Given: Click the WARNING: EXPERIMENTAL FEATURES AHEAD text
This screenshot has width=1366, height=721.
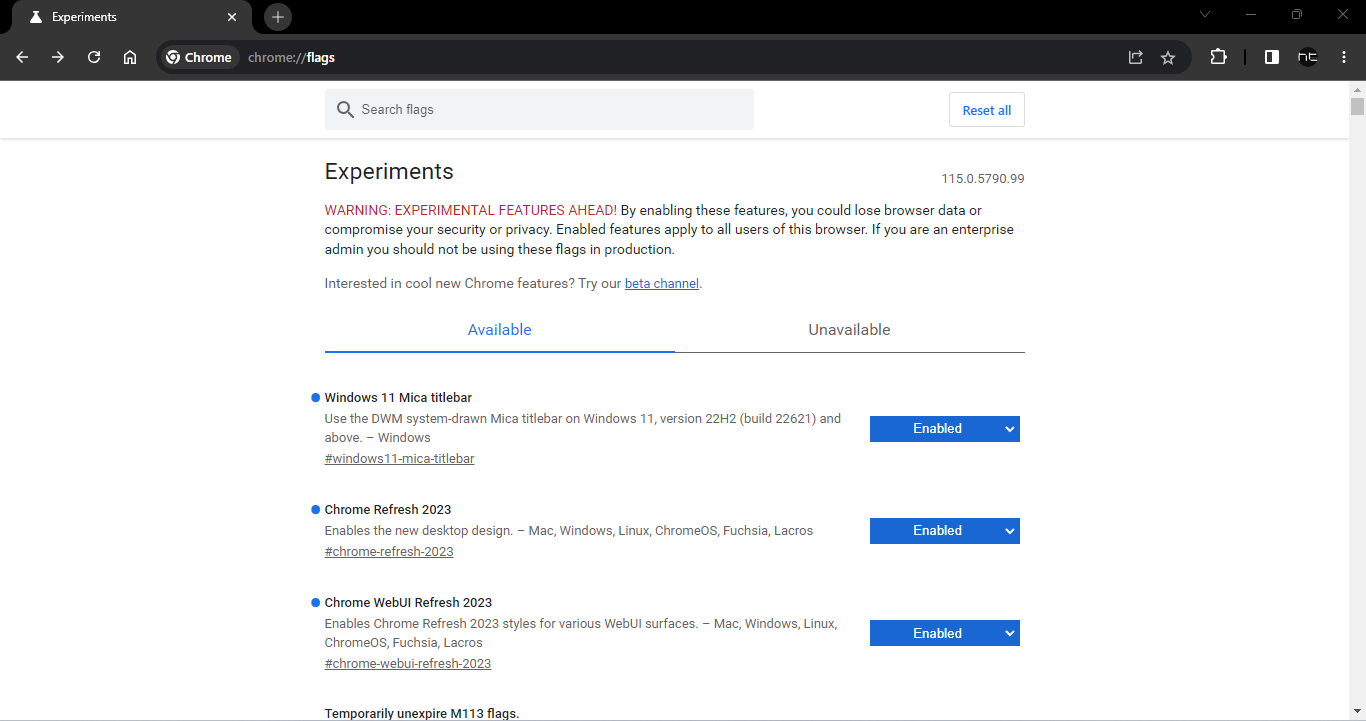Looking at the screenshot, I should coord(471,211).
